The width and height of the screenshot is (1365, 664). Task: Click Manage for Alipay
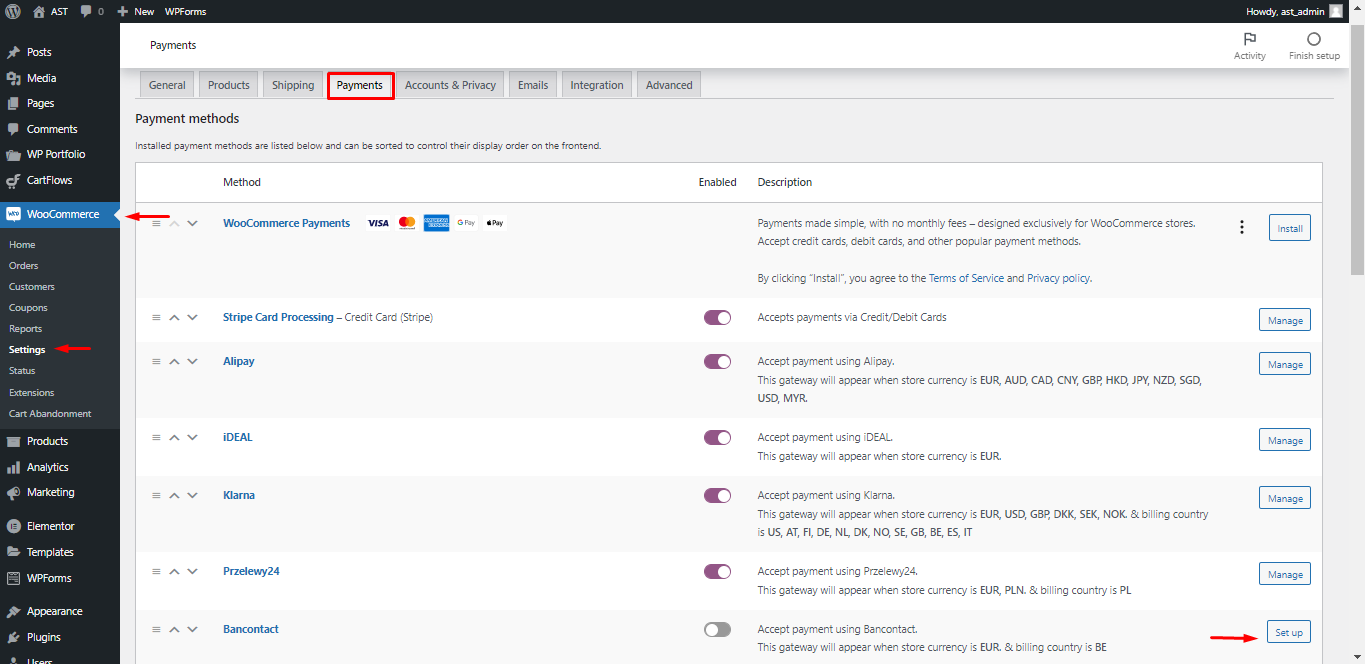tap(1285, 364)
